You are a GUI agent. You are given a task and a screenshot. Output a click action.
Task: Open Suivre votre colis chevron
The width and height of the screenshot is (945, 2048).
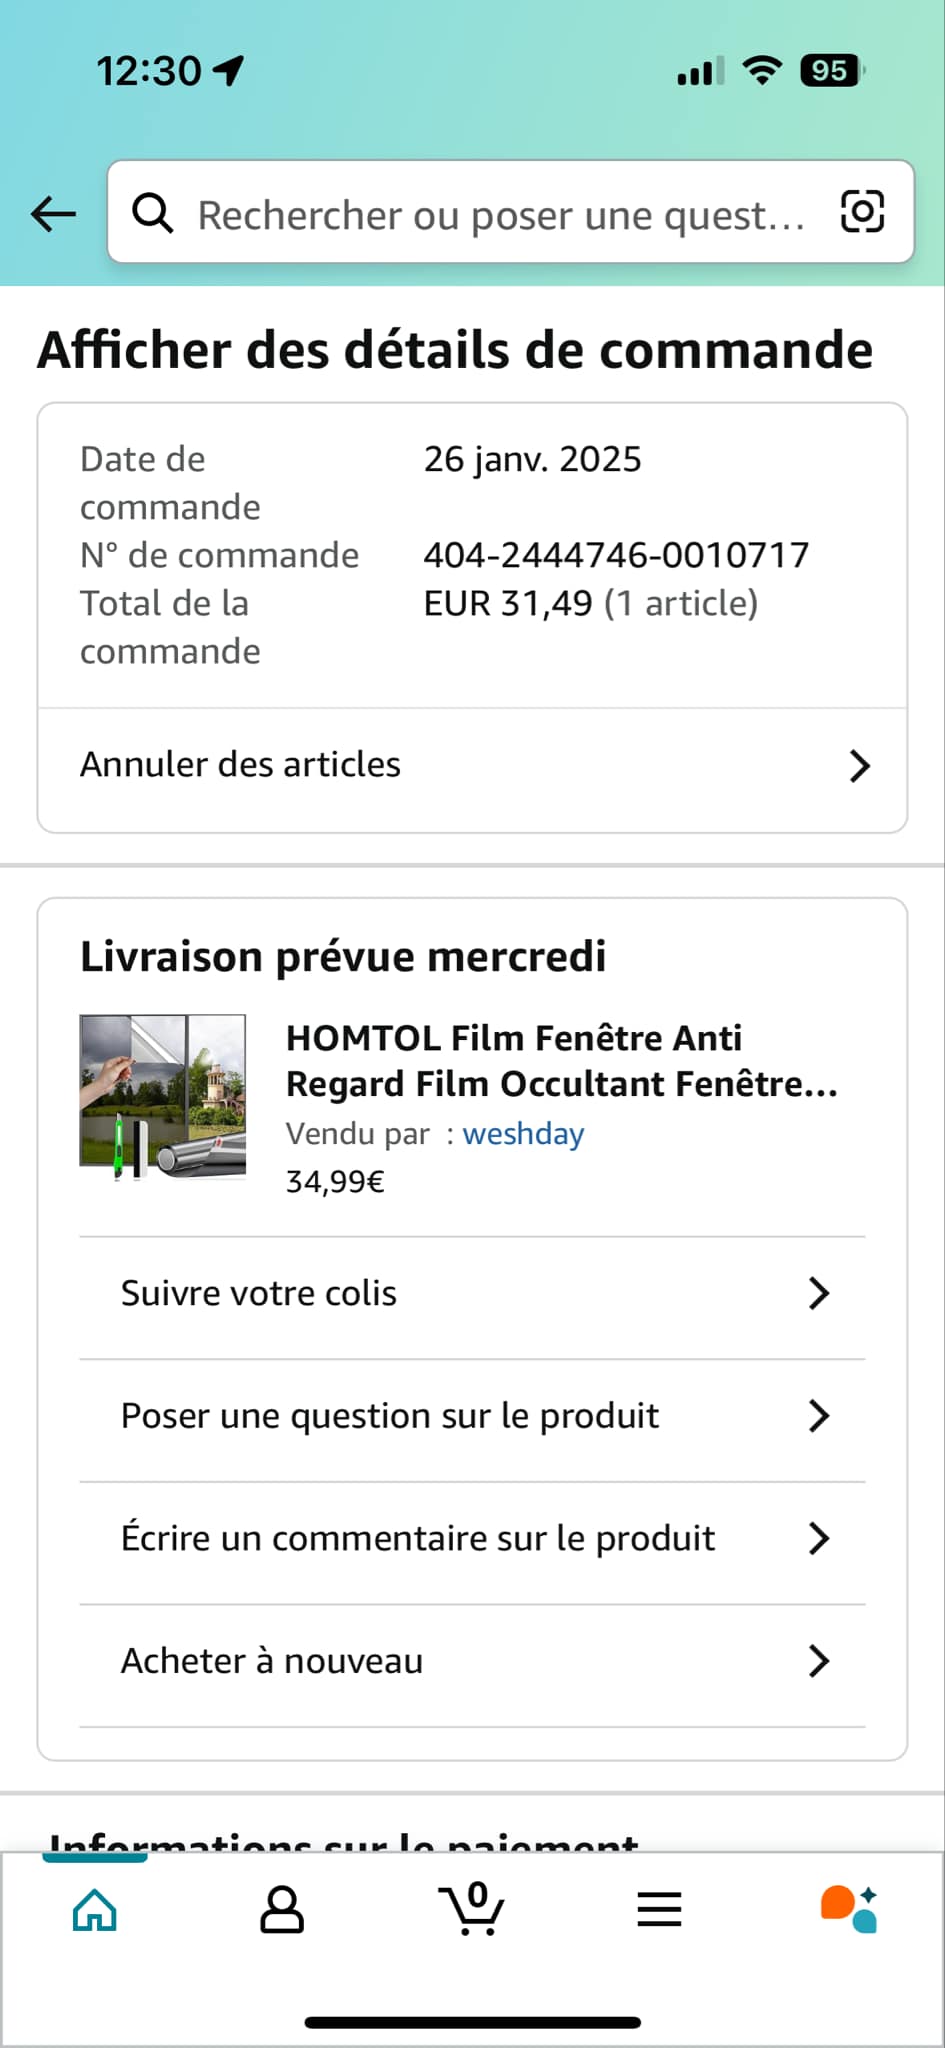pos(818,1294)
